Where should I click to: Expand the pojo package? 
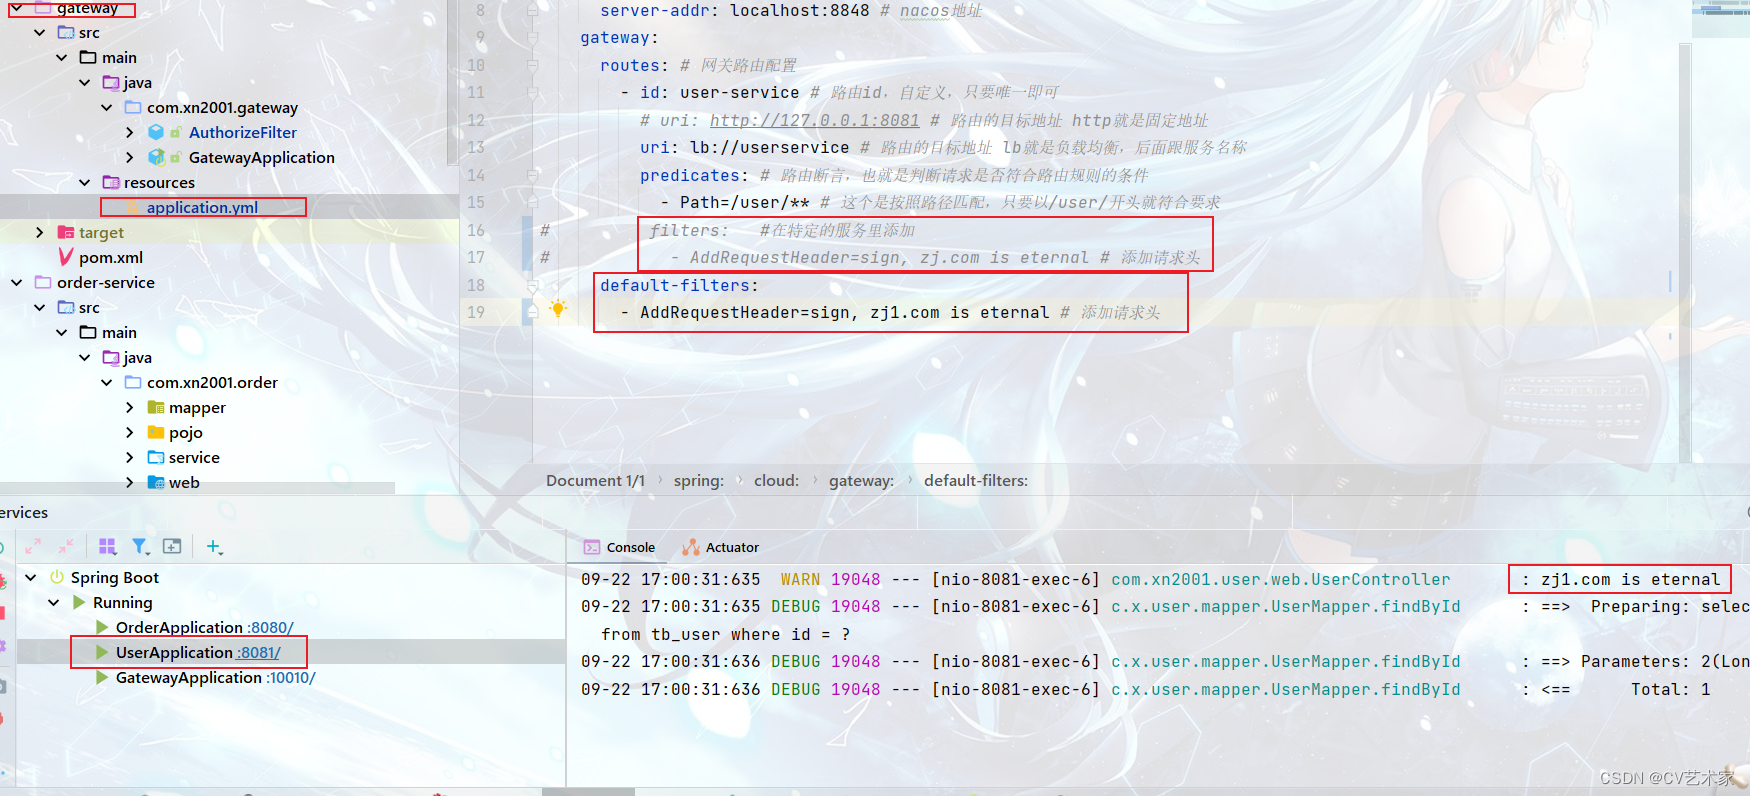tap(130, 432)
